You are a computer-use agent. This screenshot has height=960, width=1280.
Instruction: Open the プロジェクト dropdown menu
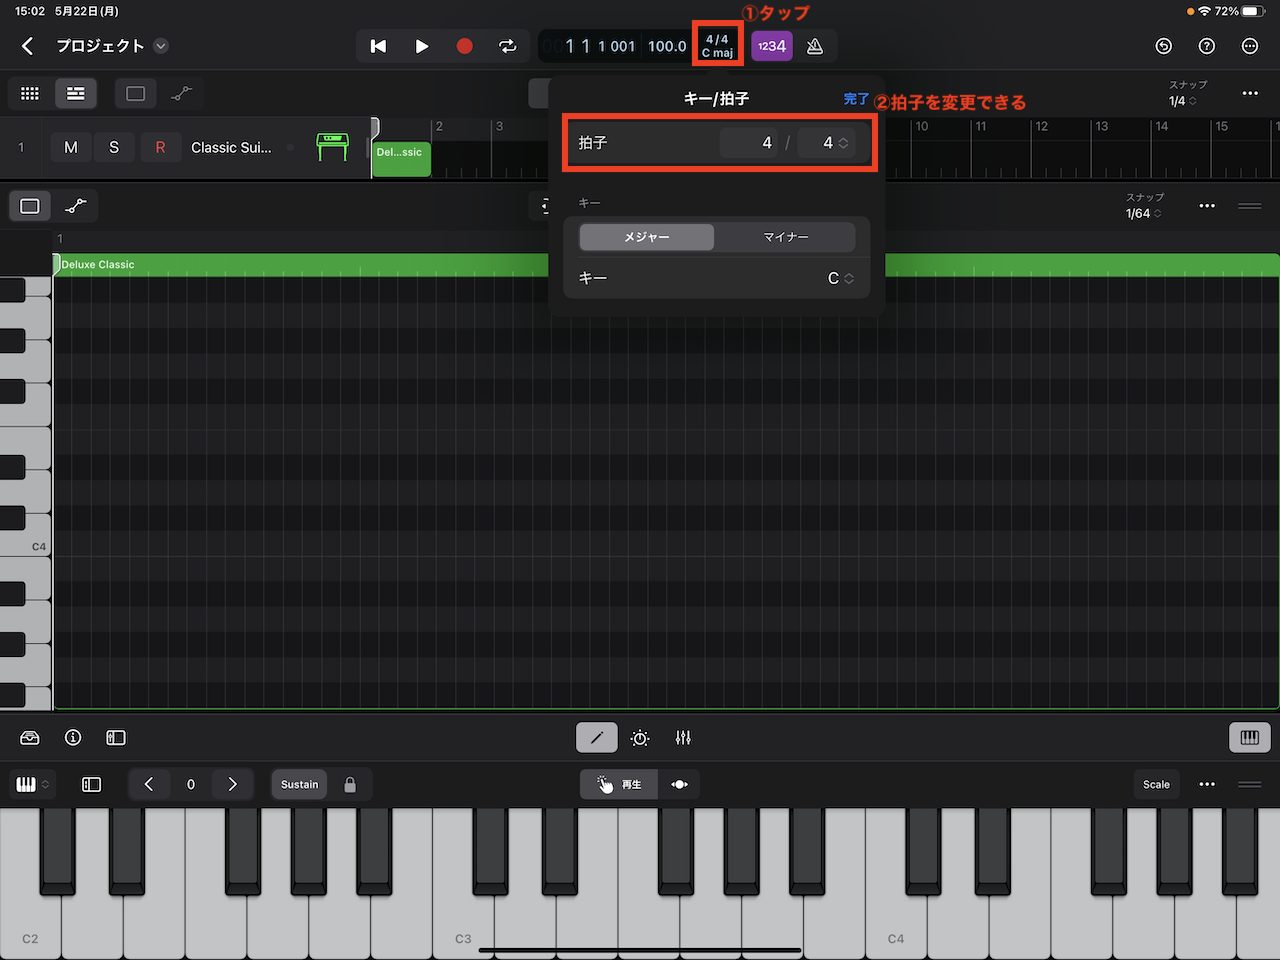click(x=161, y=46)
